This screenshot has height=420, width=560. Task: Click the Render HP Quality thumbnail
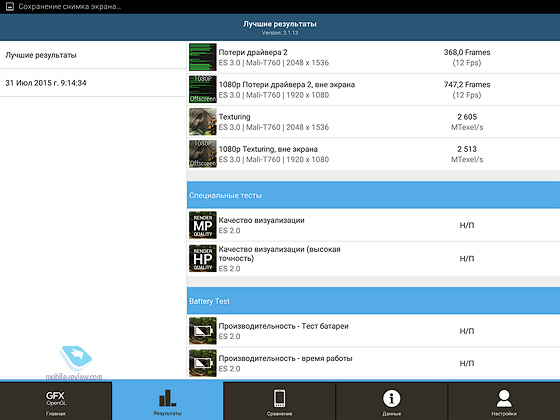[202, 258]
